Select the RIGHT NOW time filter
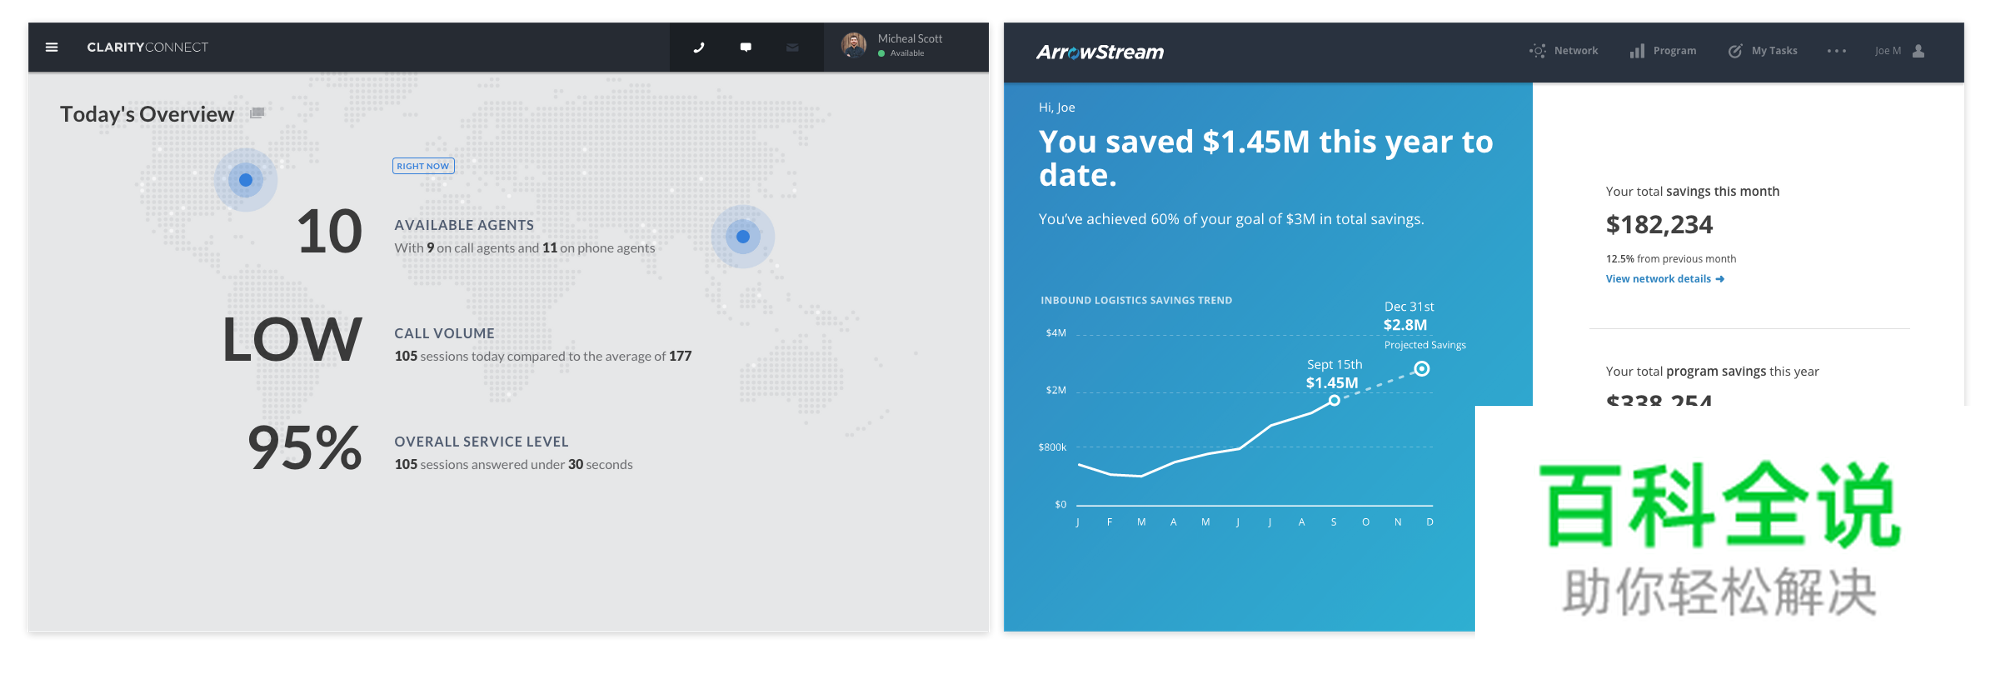Image resolution: width=2000 pixels, height=673 pixels. pos(423,166)
